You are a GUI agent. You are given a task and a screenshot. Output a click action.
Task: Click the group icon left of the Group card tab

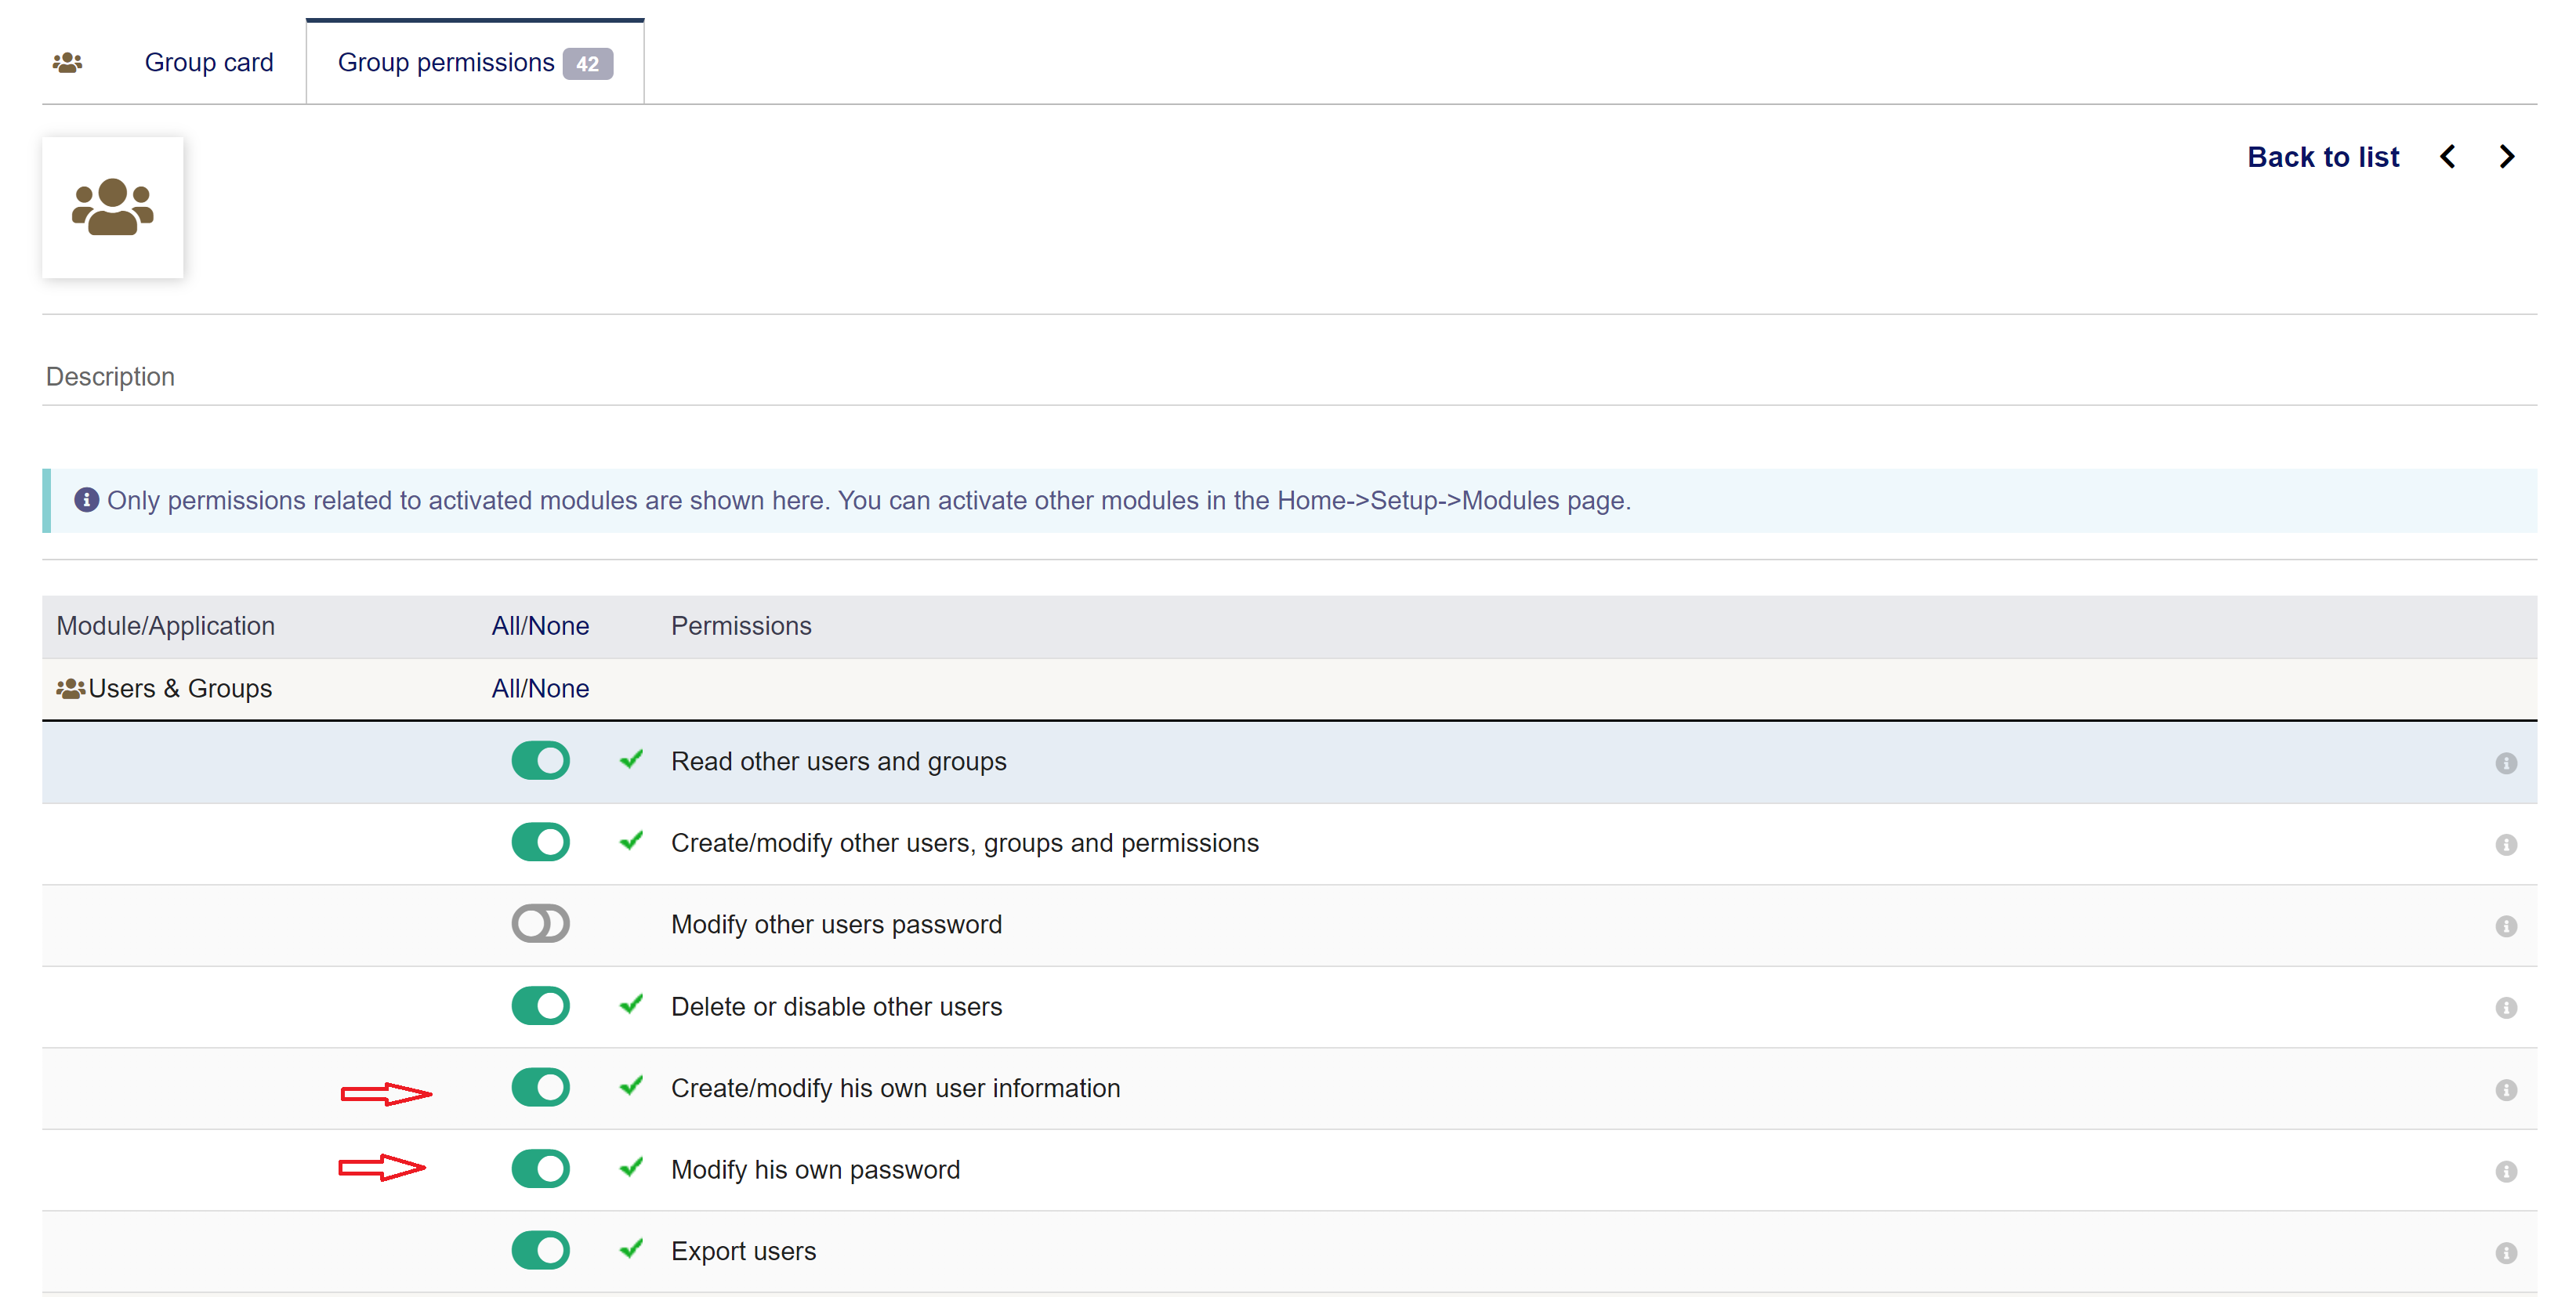[x=67, y=63]
